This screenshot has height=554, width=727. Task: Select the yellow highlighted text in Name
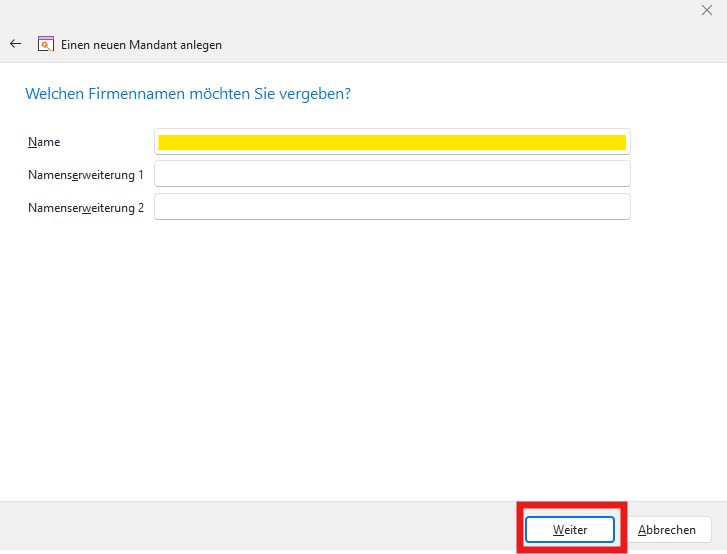click(x=392, y=142)
